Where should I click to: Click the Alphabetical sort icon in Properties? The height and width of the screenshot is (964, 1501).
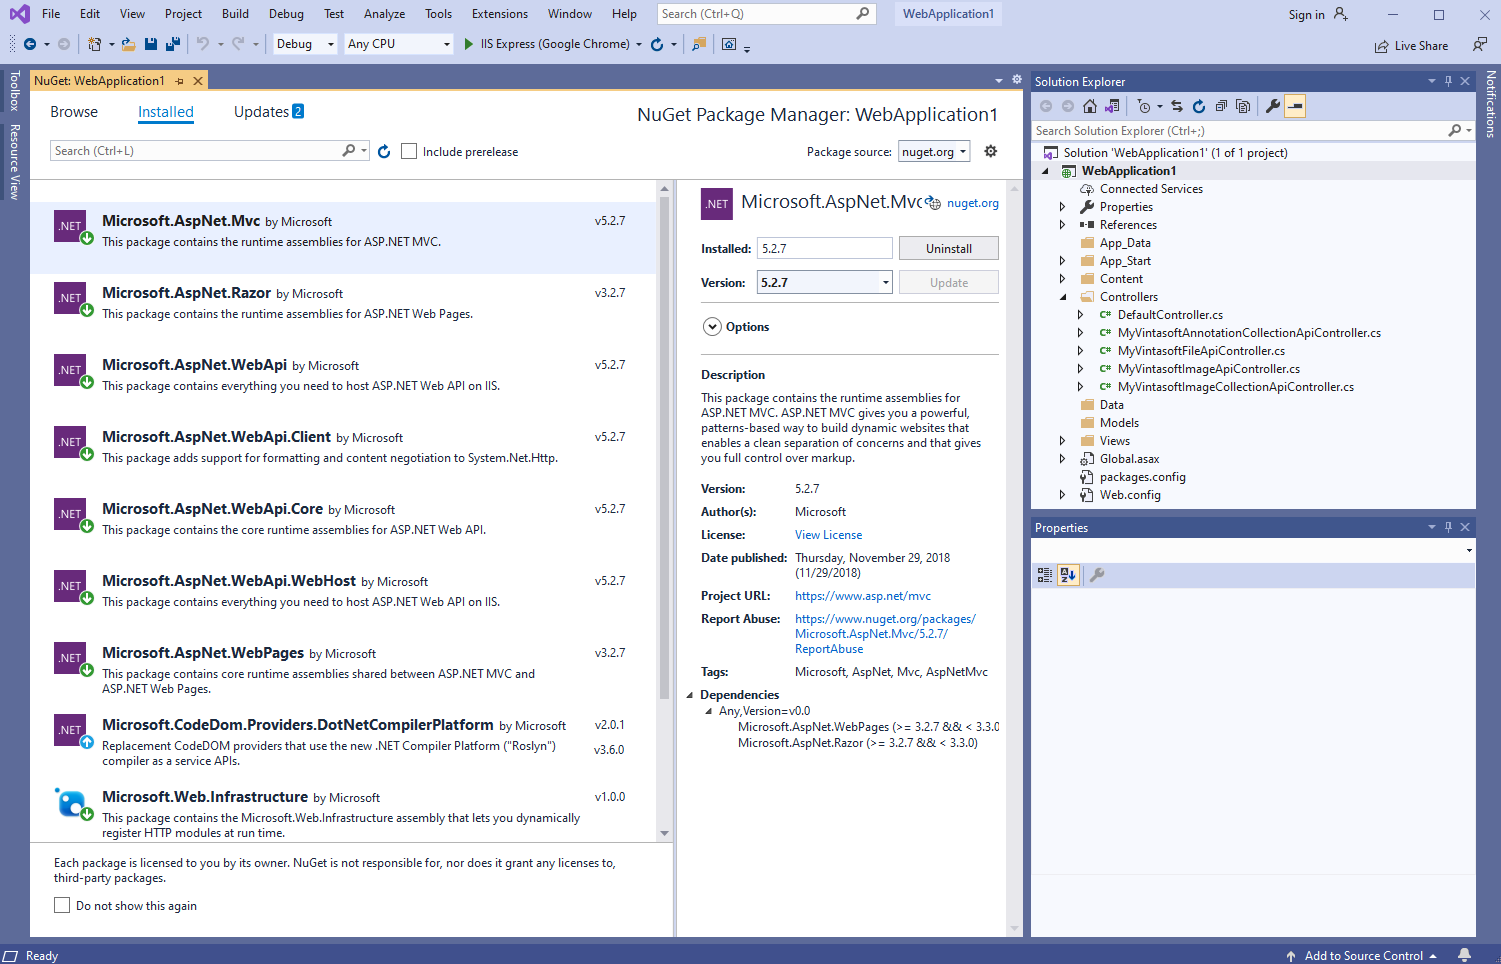1068,575
